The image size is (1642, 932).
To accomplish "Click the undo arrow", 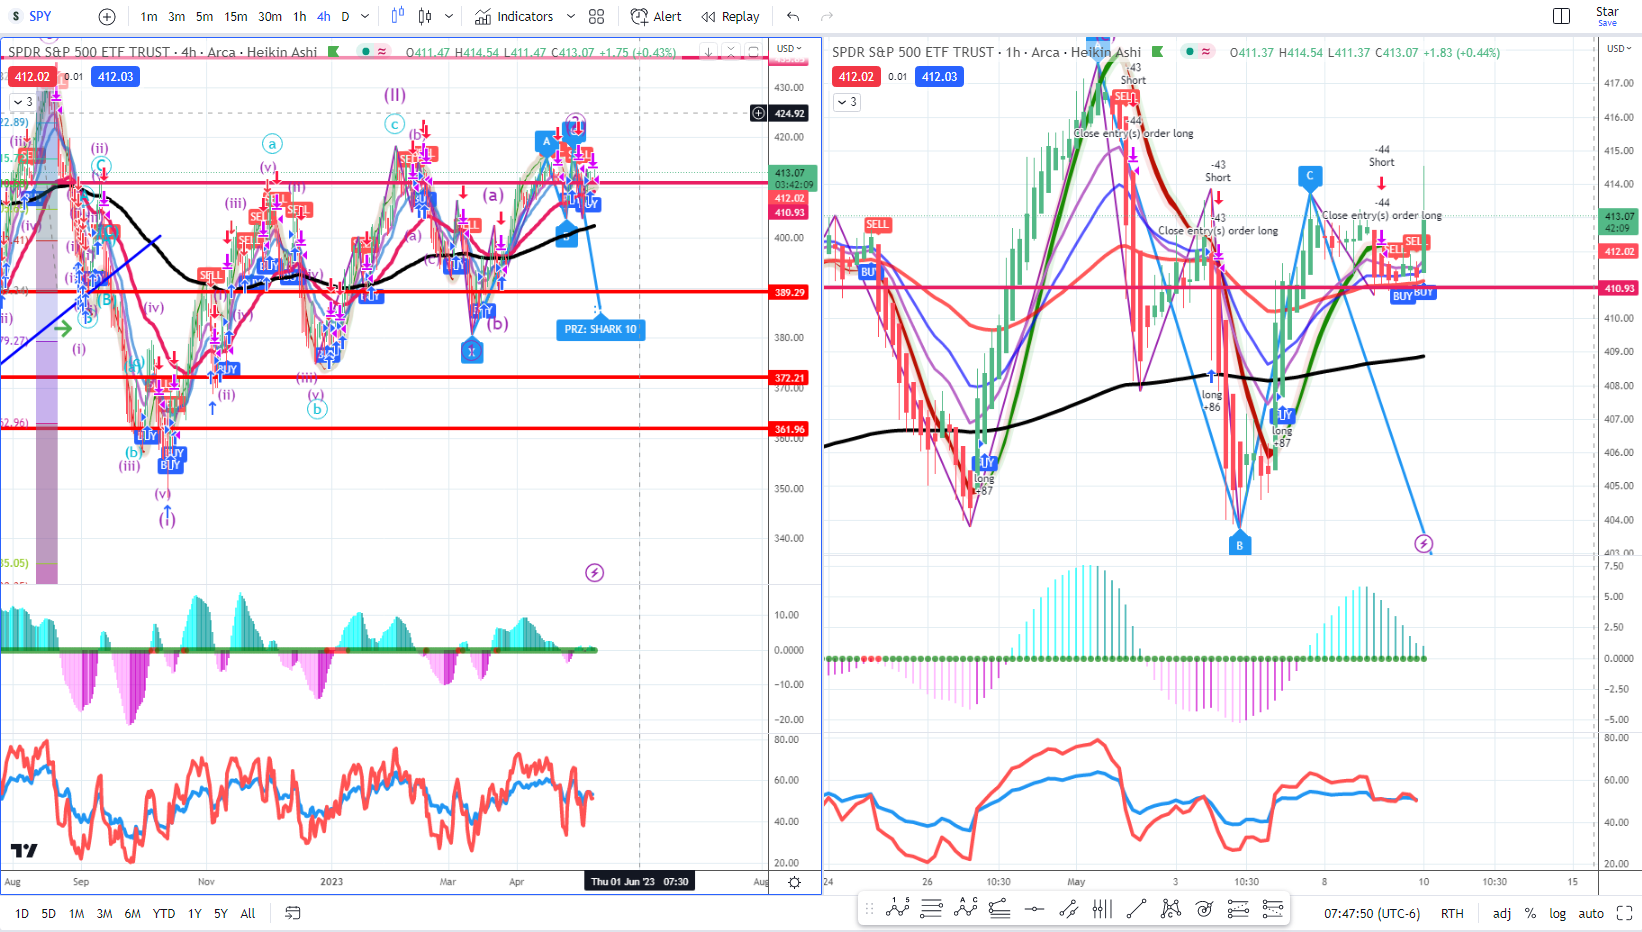I will click(x=793, y=16).
